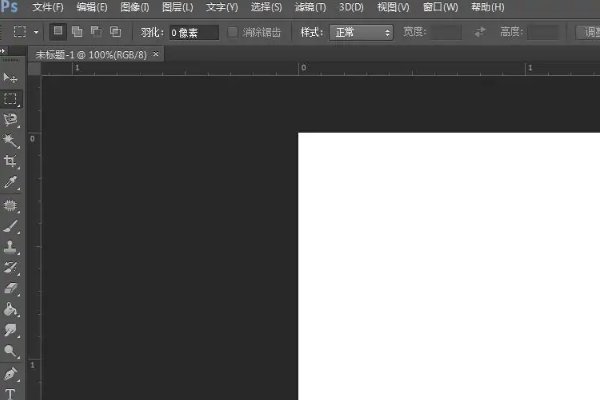Open the marquee tool preset picker arrow
The image size is (600, 400).
(x=37, y=32)
